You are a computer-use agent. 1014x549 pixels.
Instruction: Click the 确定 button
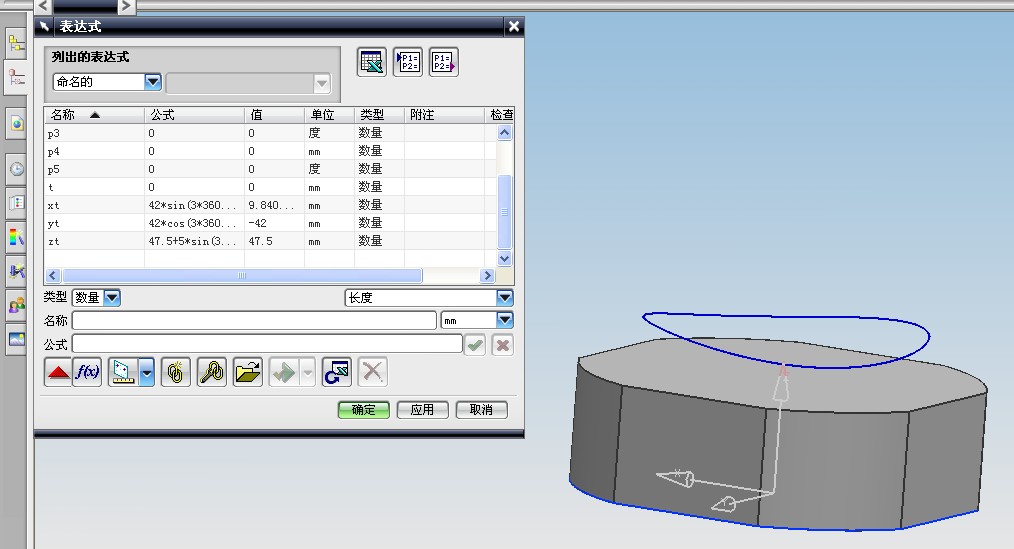[363, 410]
